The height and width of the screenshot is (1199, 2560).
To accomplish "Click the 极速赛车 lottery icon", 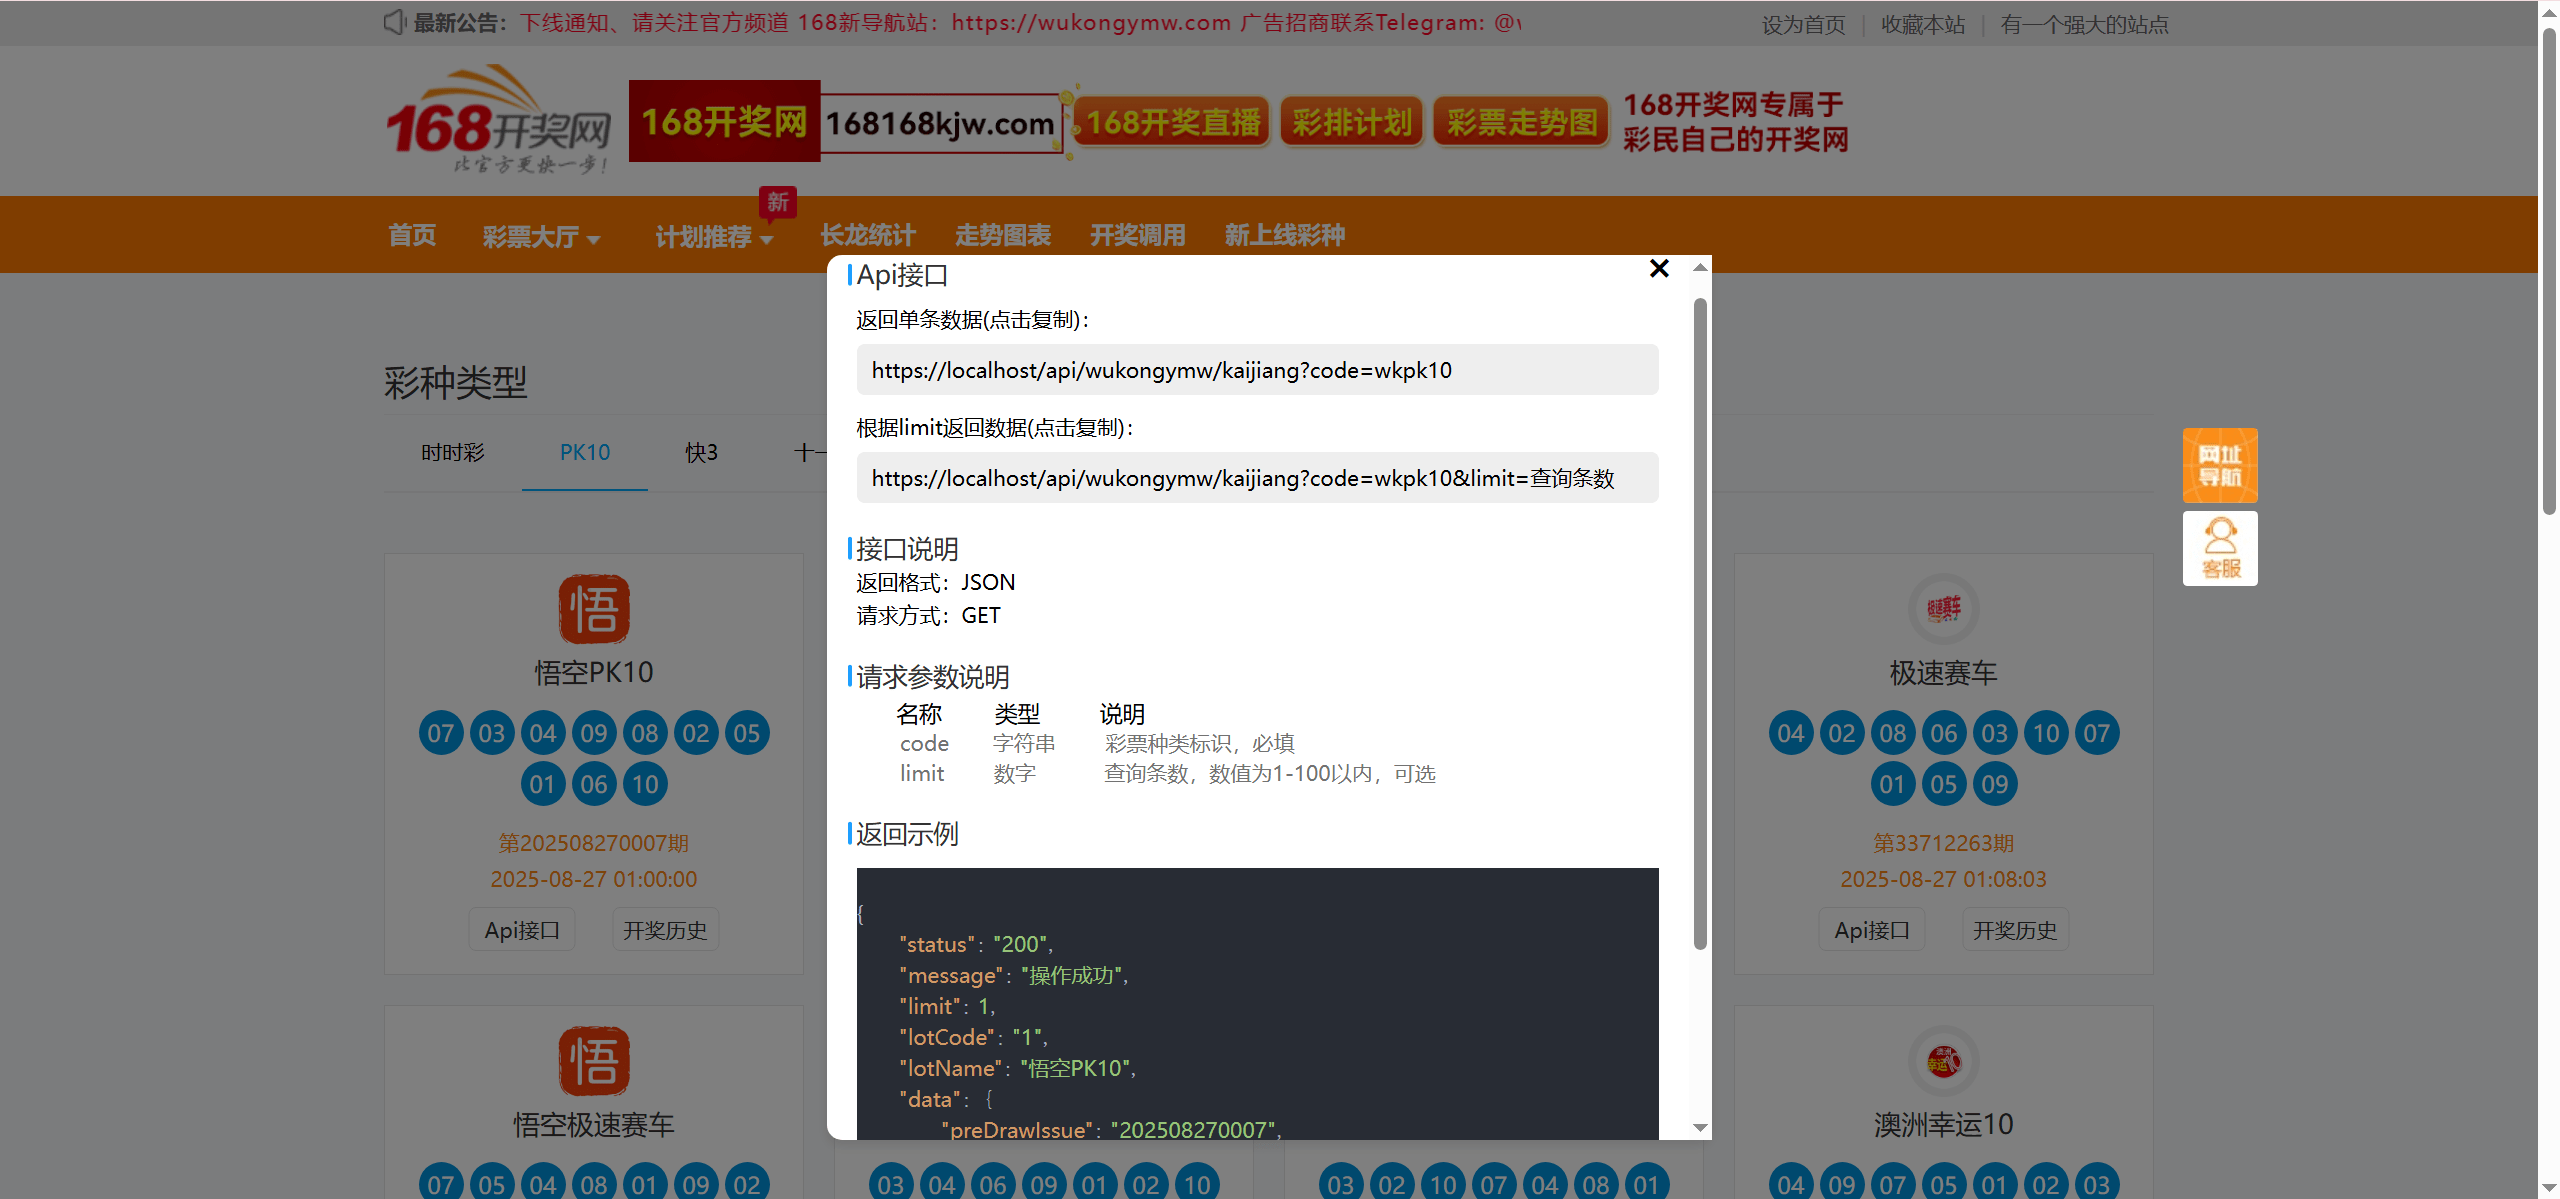I will click(1943, 609).
